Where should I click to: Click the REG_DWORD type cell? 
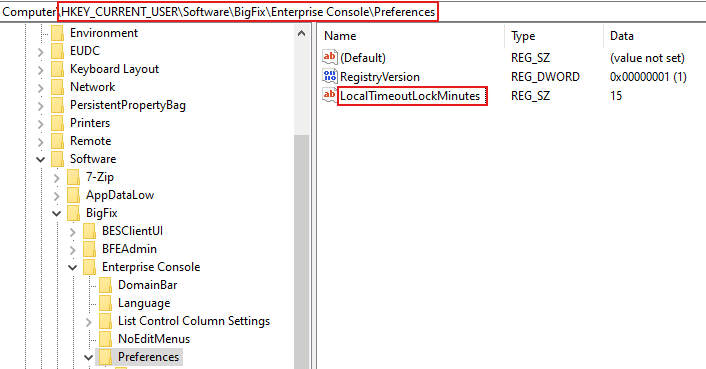click(x=545, y=77)
